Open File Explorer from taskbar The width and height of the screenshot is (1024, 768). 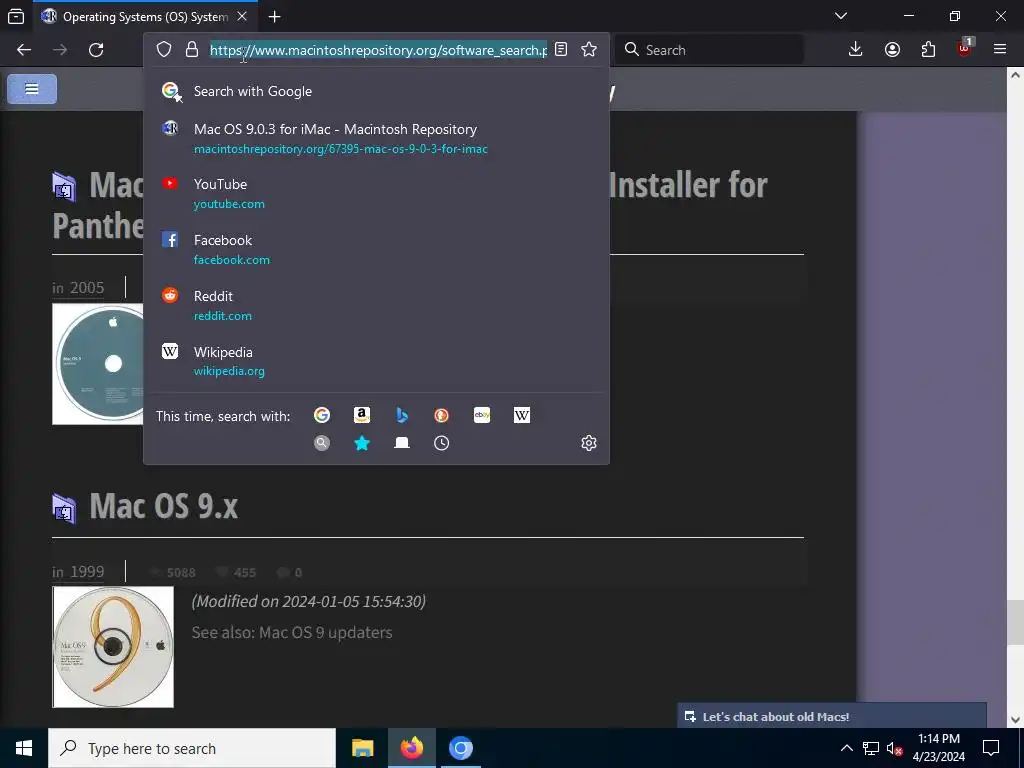point(362,748)
